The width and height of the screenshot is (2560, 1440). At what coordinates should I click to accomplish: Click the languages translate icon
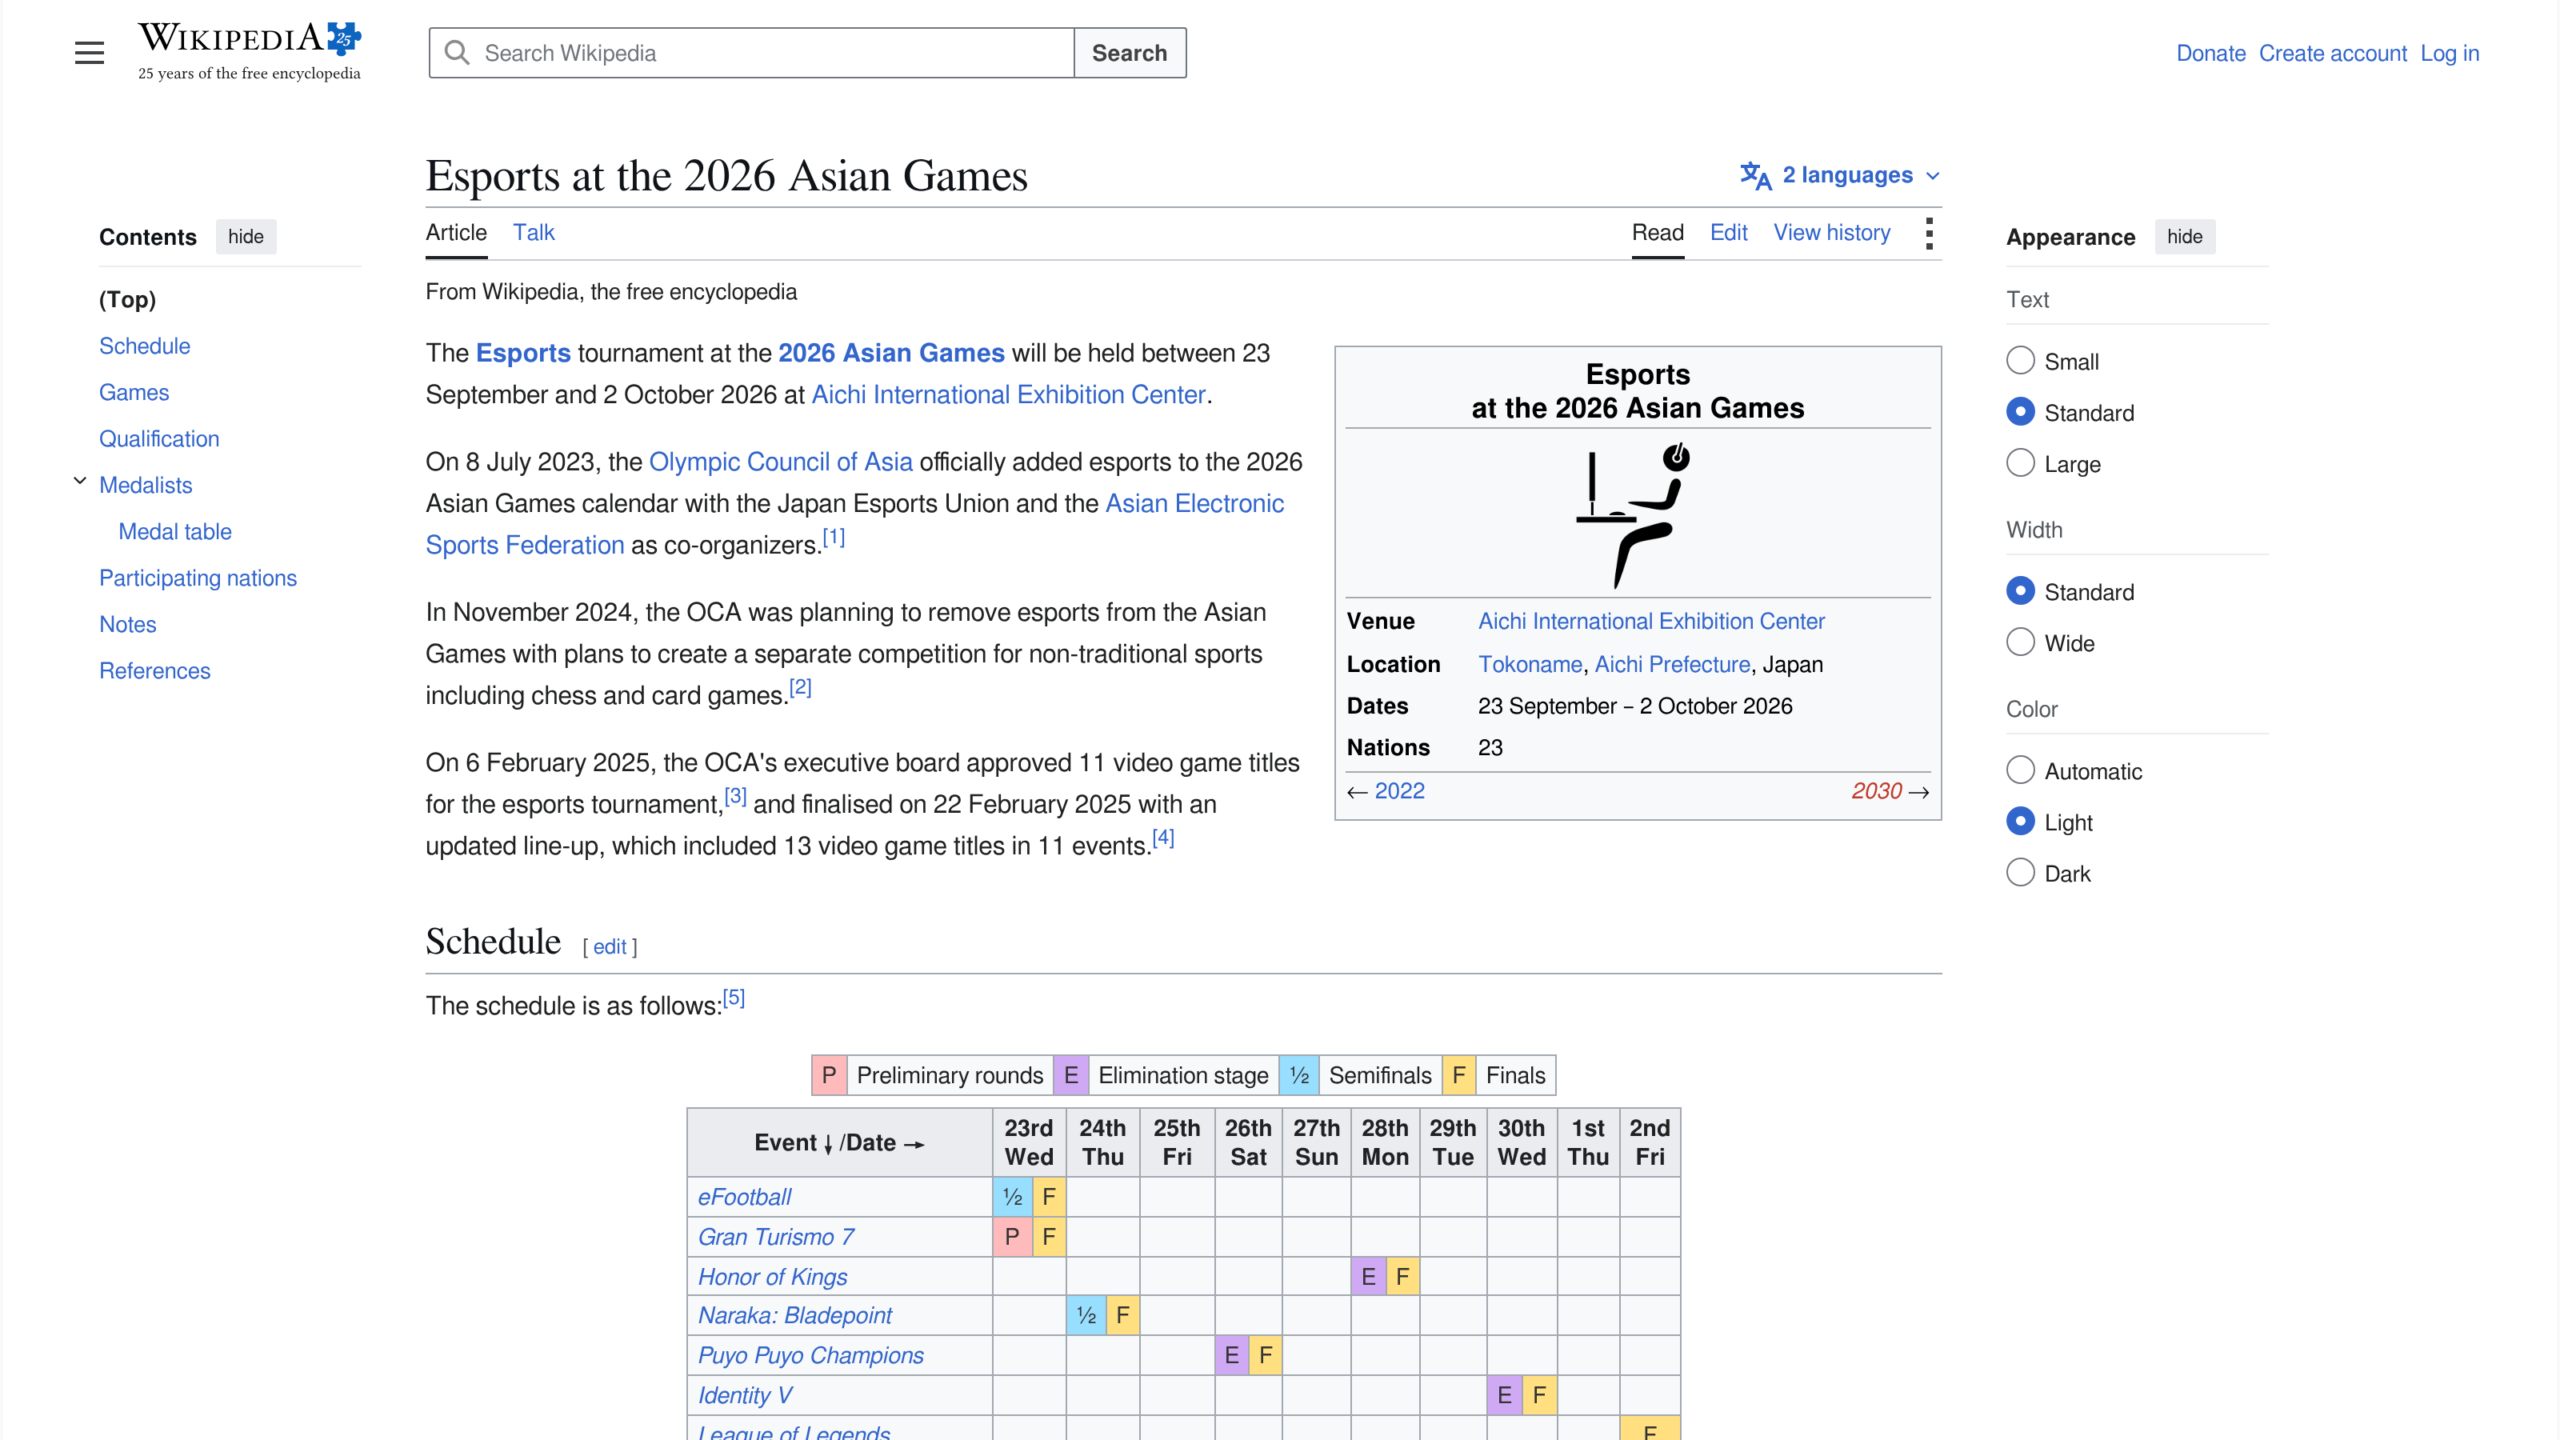(x=1755, y=176)
